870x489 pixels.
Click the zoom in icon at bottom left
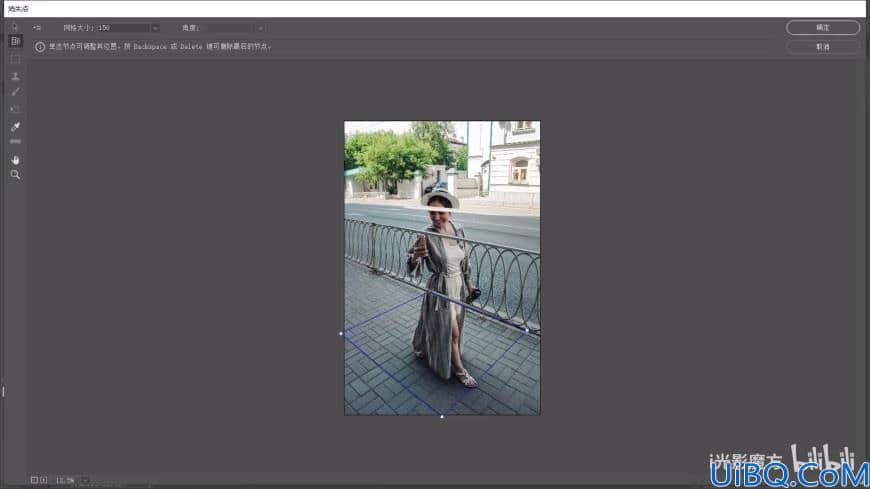click(x=43, y=480)
